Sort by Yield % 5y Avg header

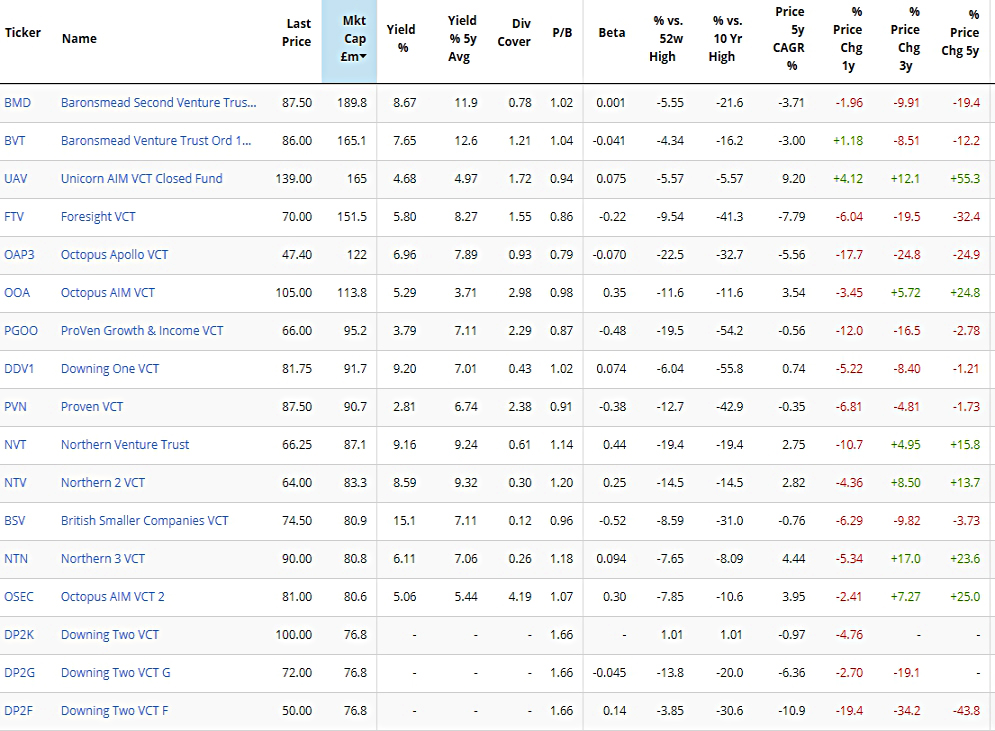[461, 39]
